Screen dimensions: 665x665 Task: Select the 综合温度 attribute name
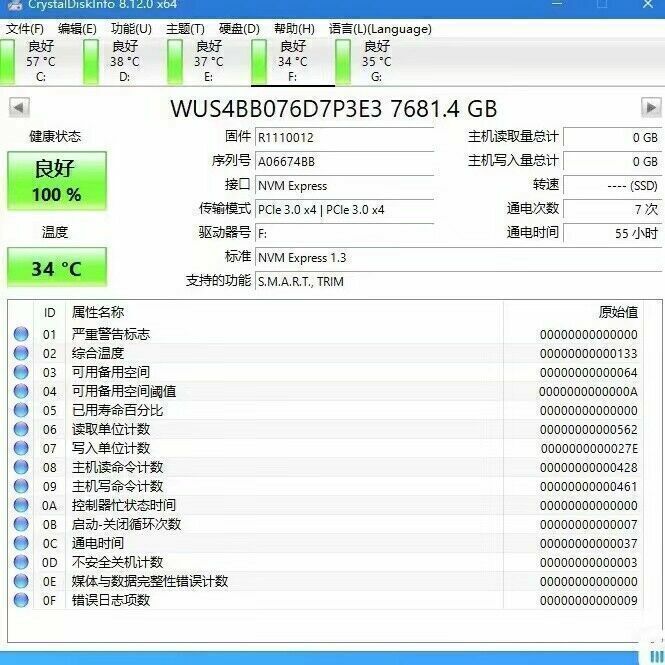point(98,353)
